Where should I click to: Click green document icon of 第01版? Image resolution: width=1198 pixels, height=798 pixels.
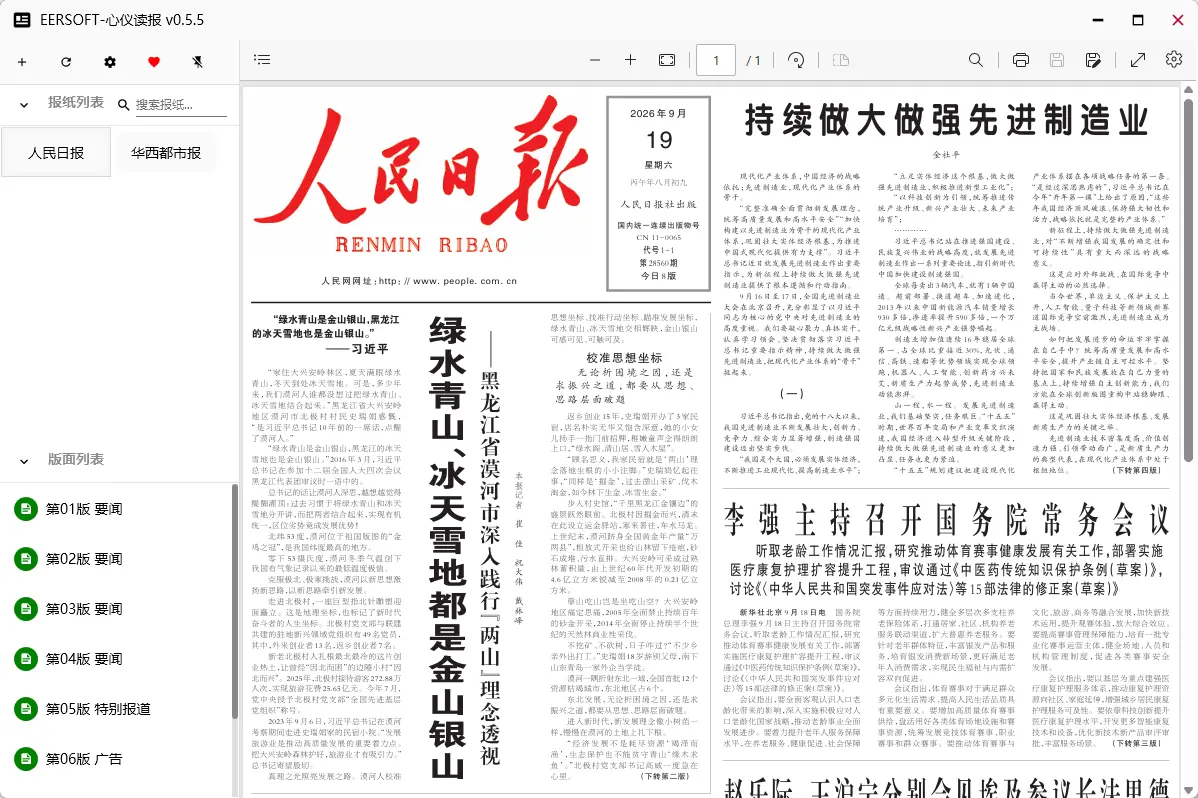(26, 509)
